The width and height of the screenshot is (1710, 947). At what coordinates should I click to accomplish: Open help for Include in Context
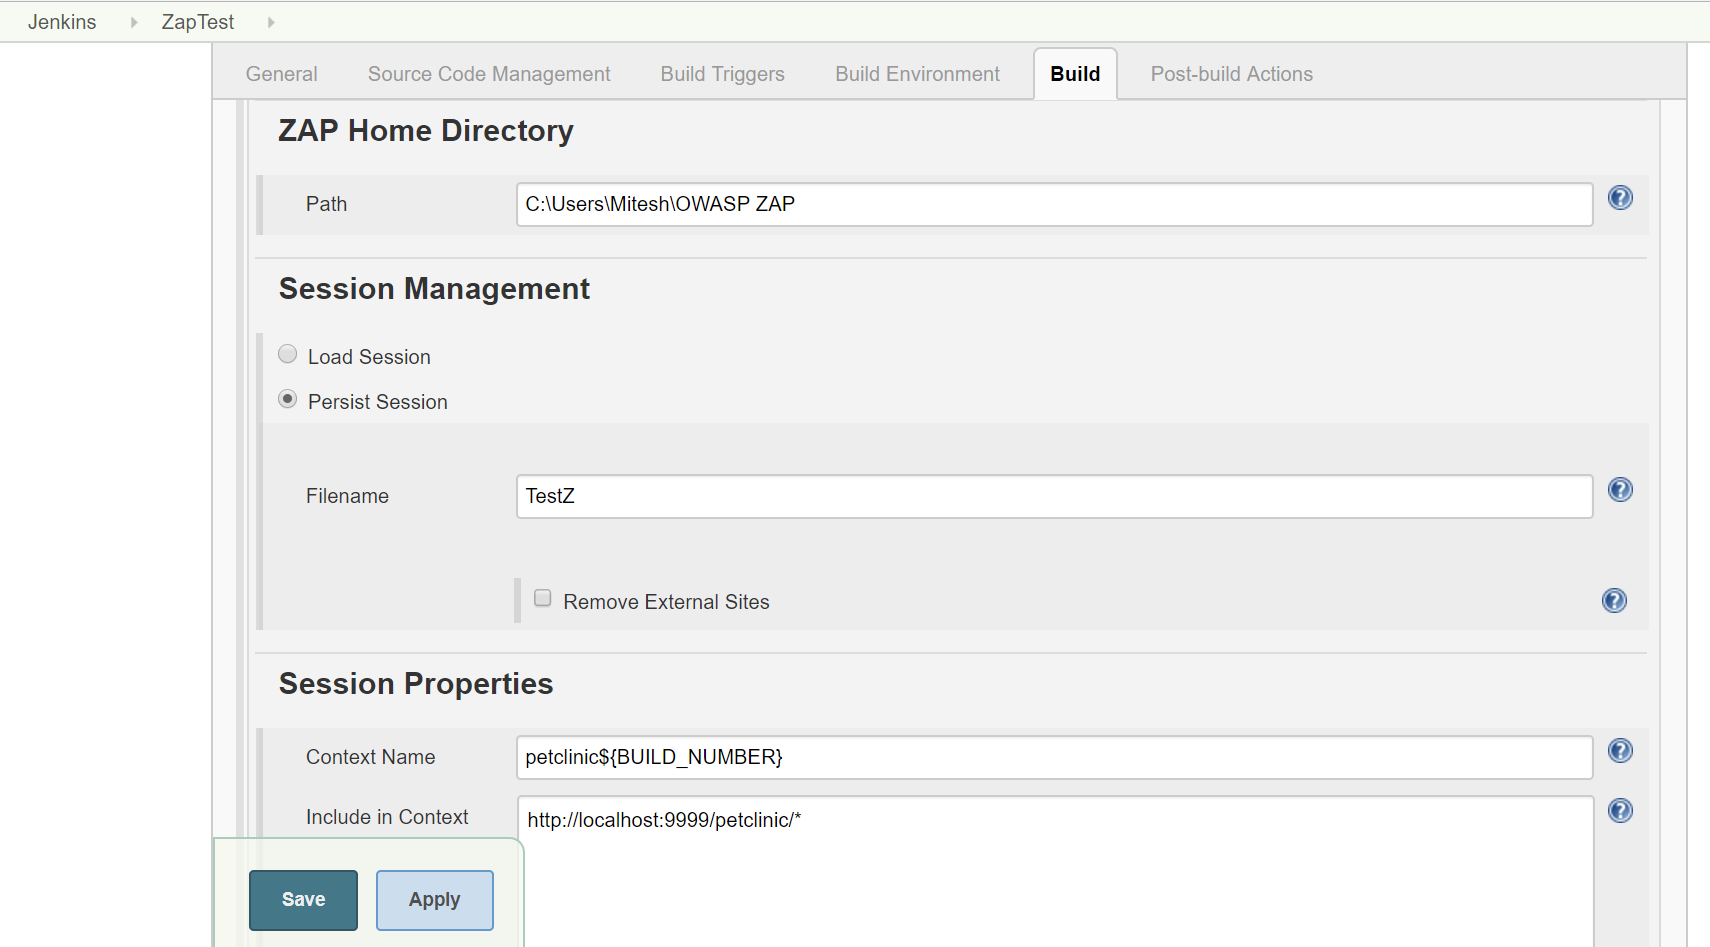point(1620,811)
